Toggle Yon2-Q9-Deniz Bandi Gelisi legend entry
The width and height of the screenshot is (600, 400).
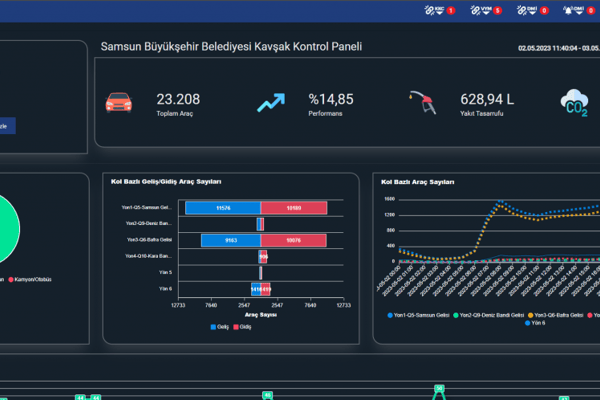489,315
